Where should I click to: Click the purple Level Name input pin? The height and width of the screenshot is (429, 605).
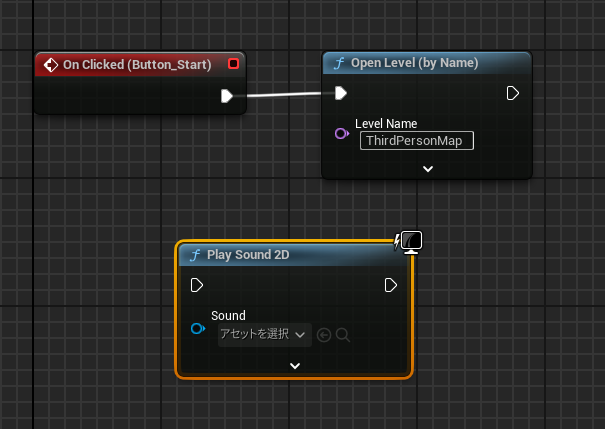[342, 133]
